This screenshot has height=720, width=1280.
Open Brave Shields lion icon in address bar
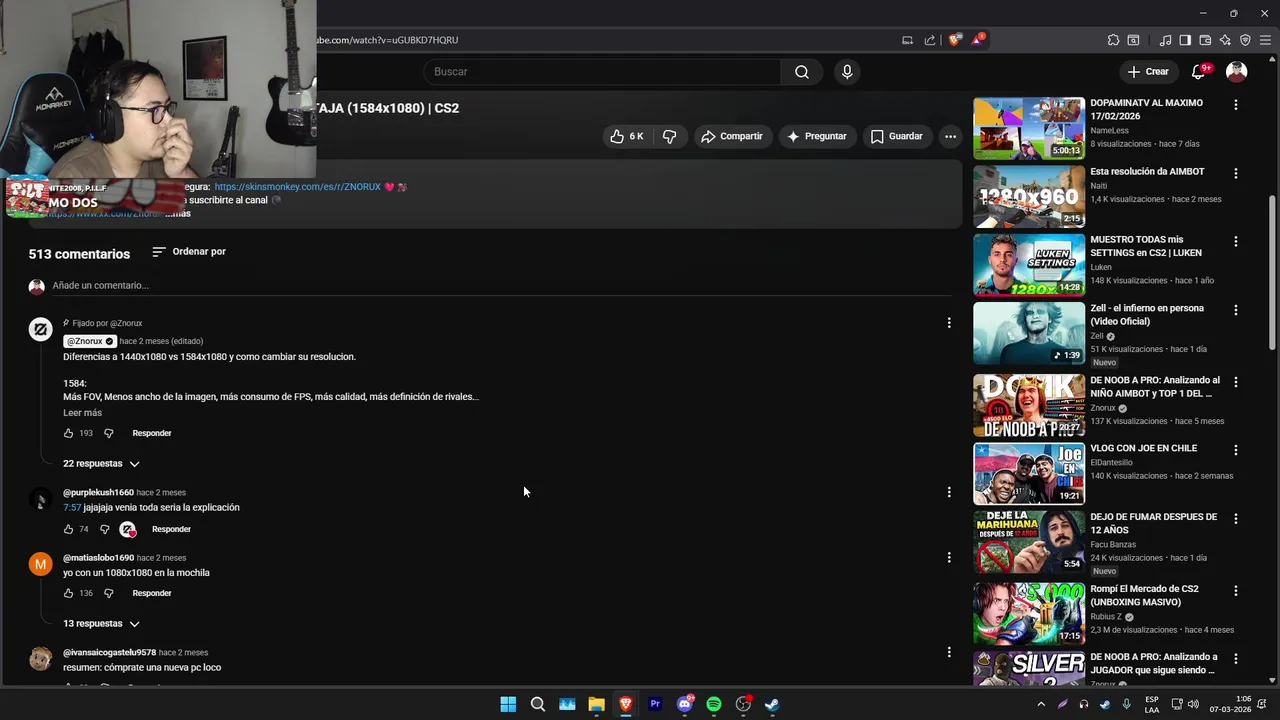click(955, 40)
